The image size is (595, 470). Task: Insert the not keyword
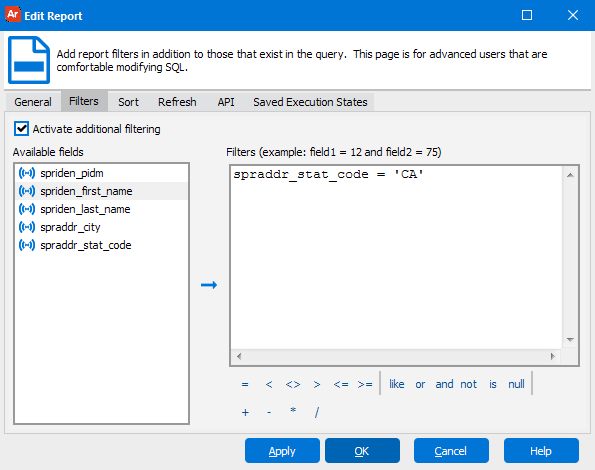point(469,384)
